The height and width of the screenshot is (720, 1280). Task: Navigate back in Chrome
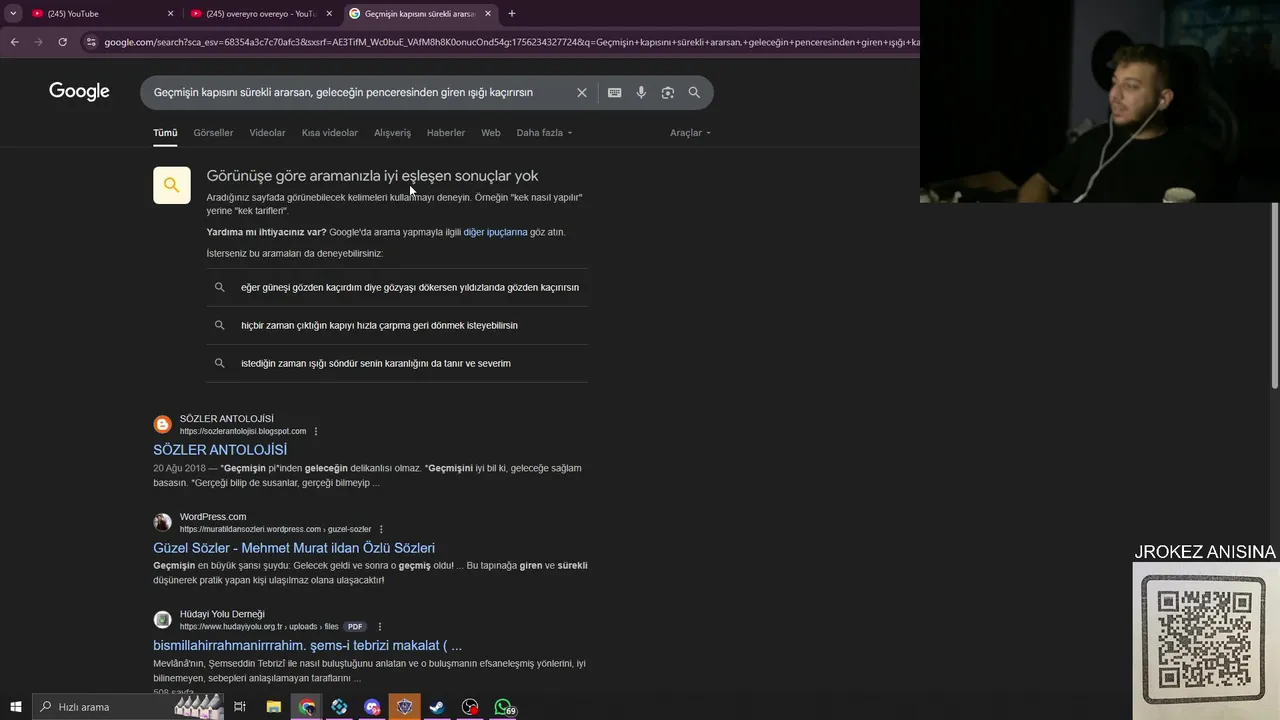(14, 42)
